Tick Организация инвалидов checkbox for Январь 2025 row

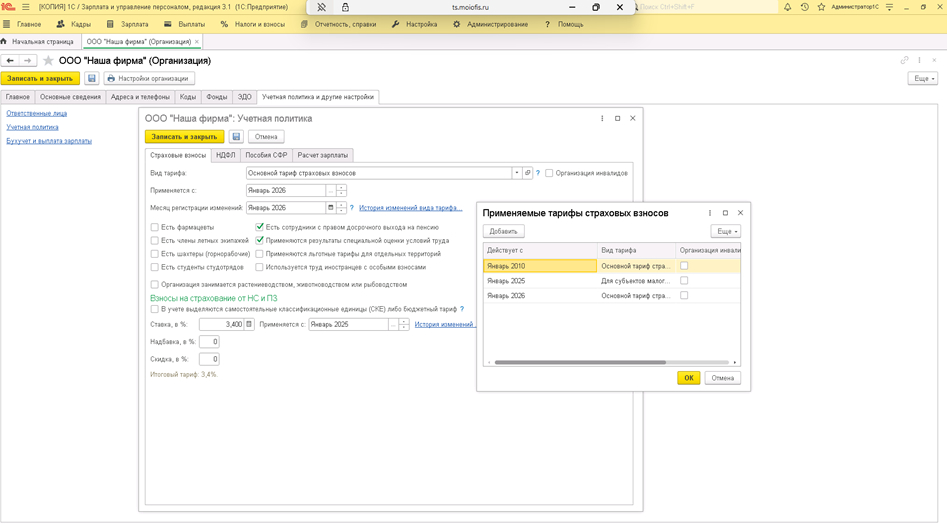point(684,281)
